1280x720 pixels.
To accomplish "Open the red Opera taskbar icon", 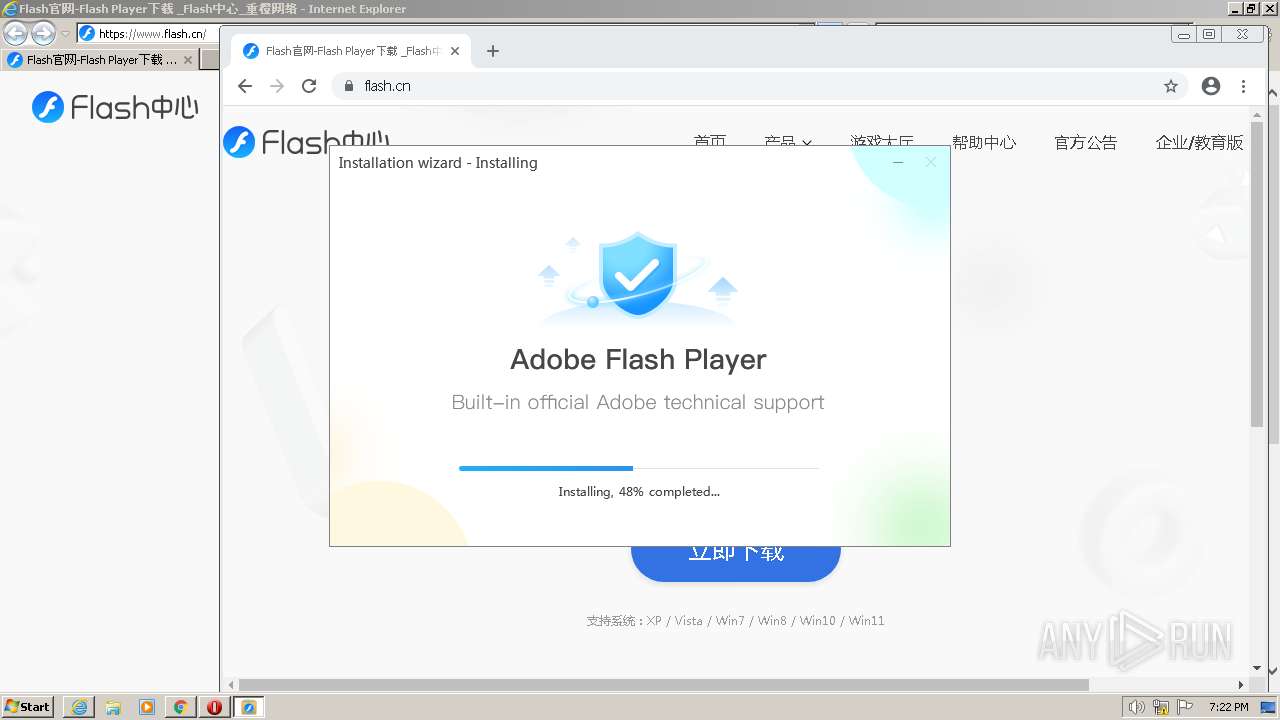I will click(x=215, y=707).
